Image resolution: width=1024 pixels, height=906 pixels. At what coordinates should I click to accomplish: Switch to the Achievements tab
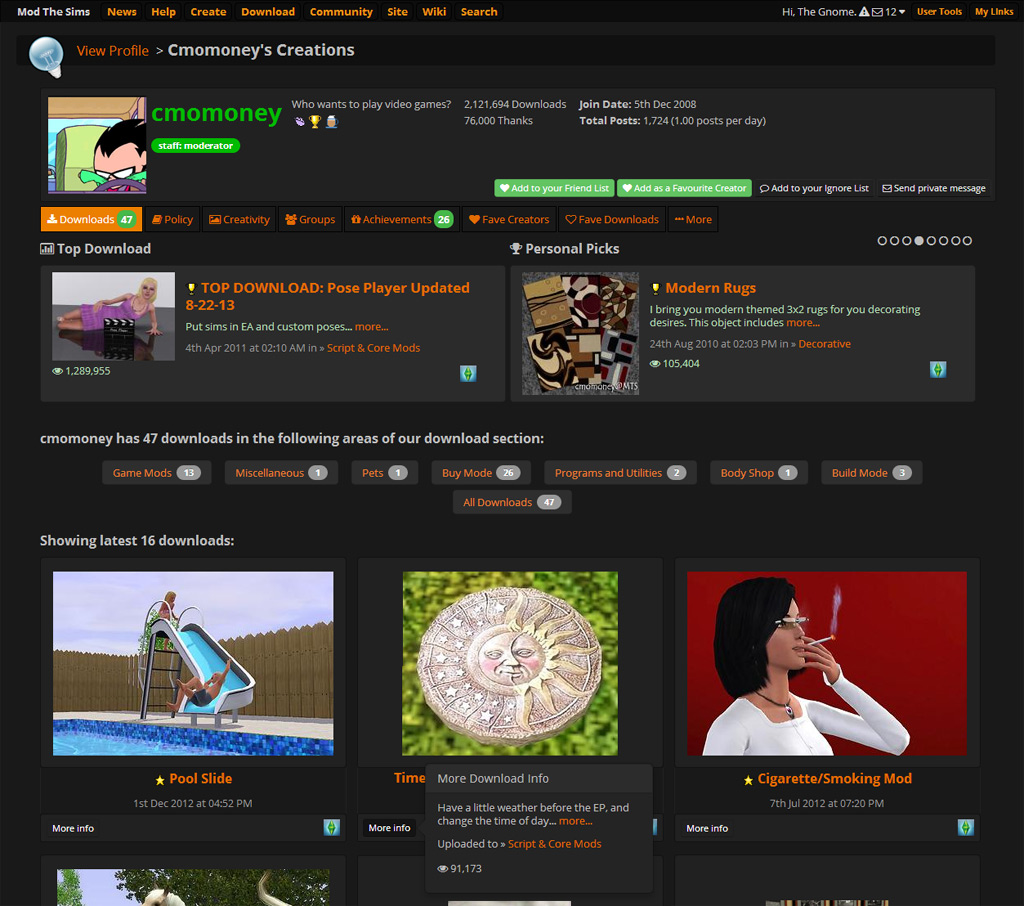pos(401,219)
